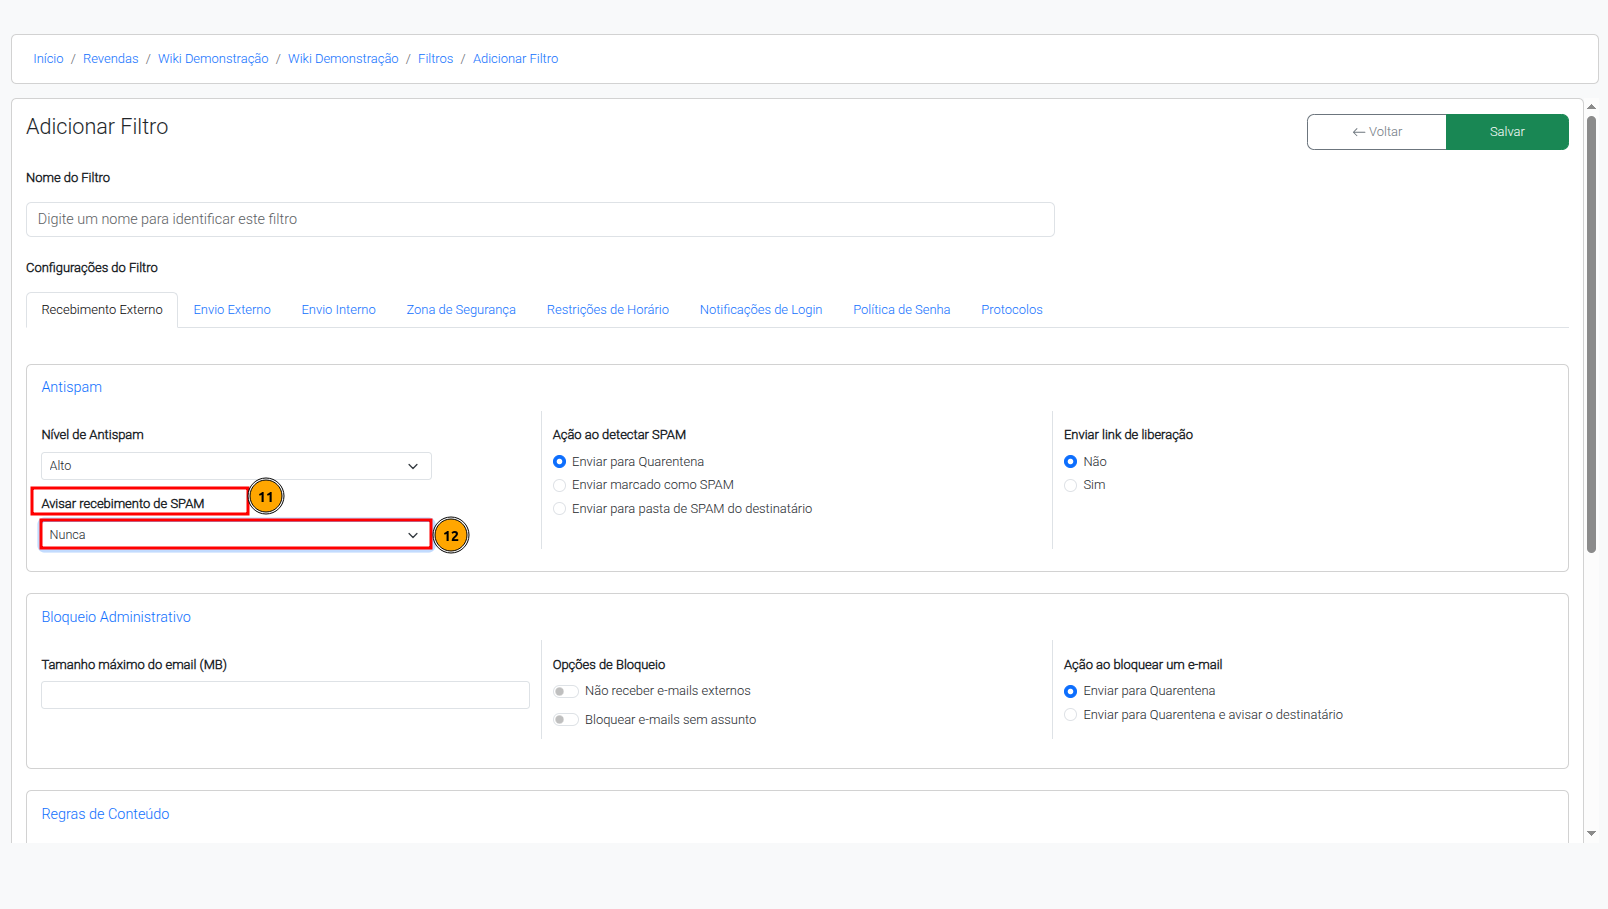The image size is (1608, 909).
Task: Click the first Wiki Demonstração breadcrumb link
Action: click(213, 59)
